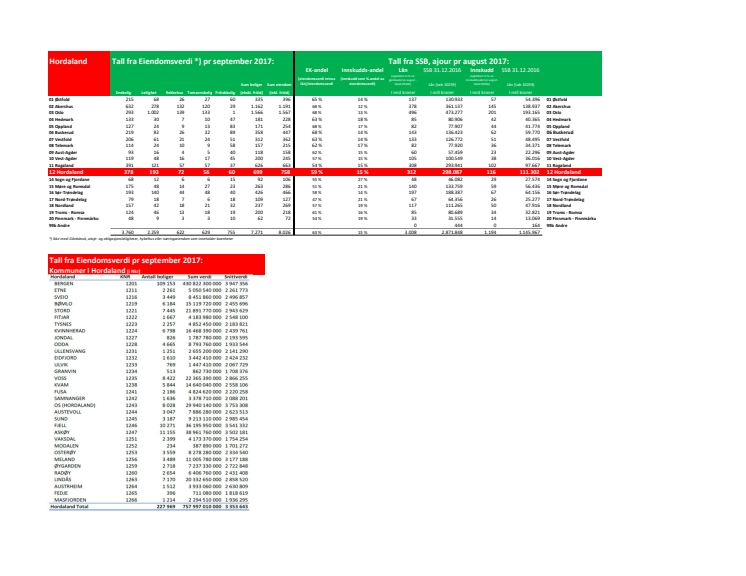Select municipality name 'ASKØY'
Viewport: 746px width, 576px height.
[x=62, y=432]
